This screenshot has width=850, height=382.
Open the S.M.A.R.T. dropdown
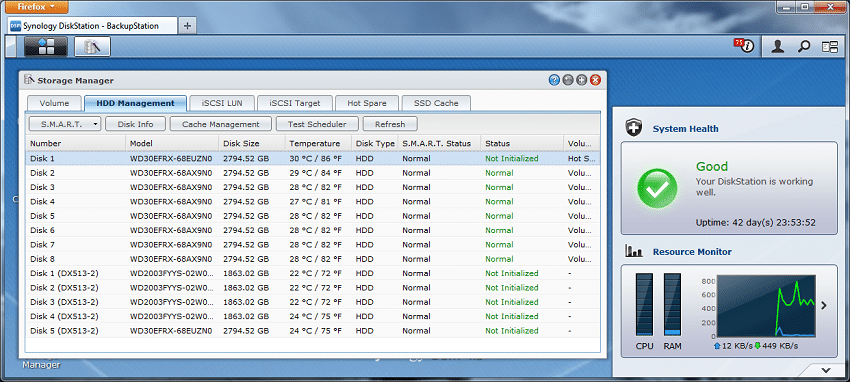coord(65,124)
